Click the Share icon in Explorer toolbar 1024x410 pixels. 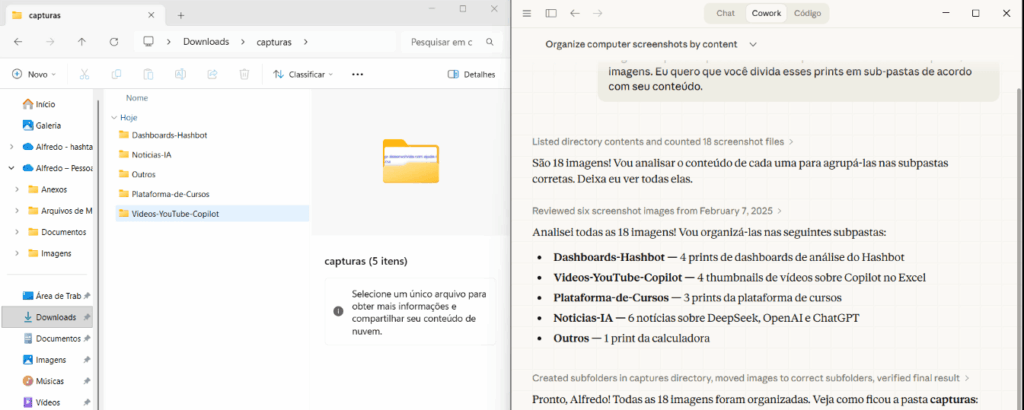click(212, 74)
